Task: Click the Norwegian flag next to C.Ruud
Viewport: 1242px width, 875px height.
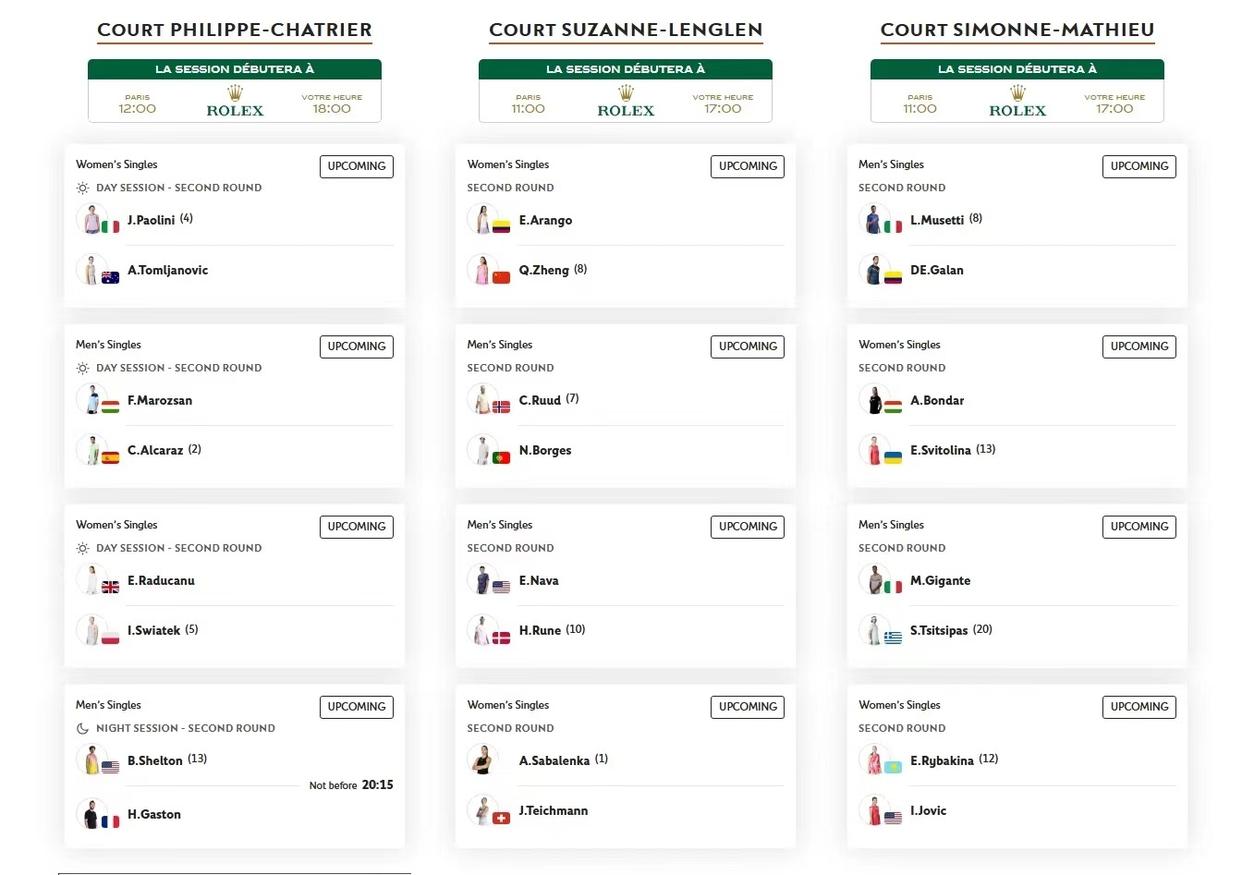Action: 501,407
